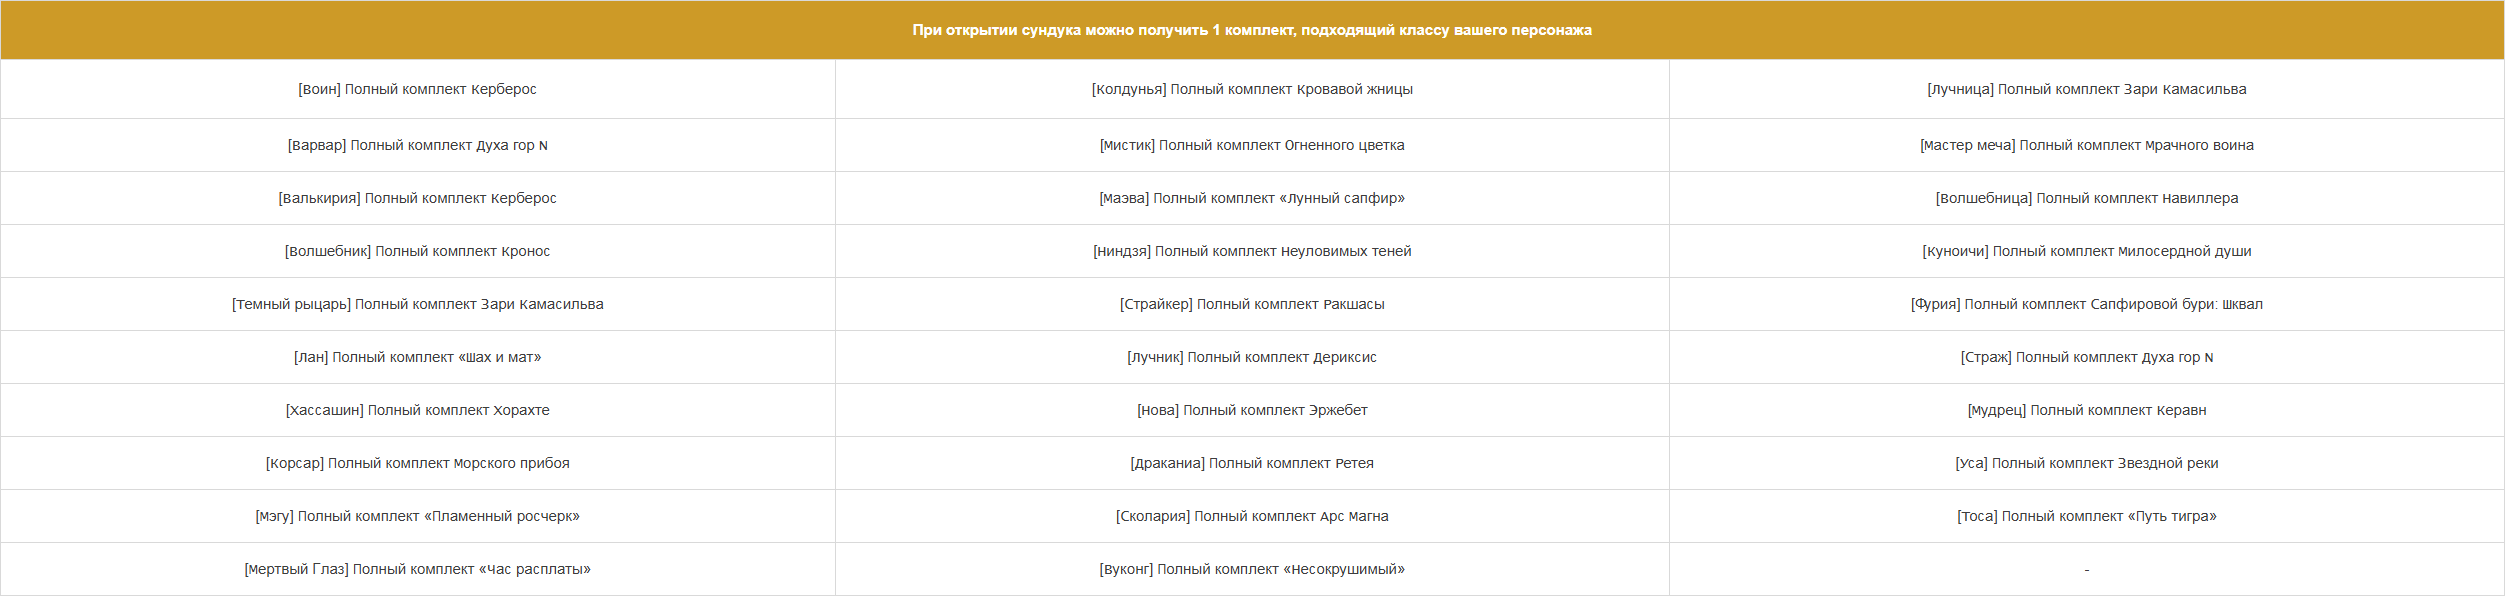
Task: Select the [Лучница] Зари Камасильва set cell
Action: (2087, 89)
